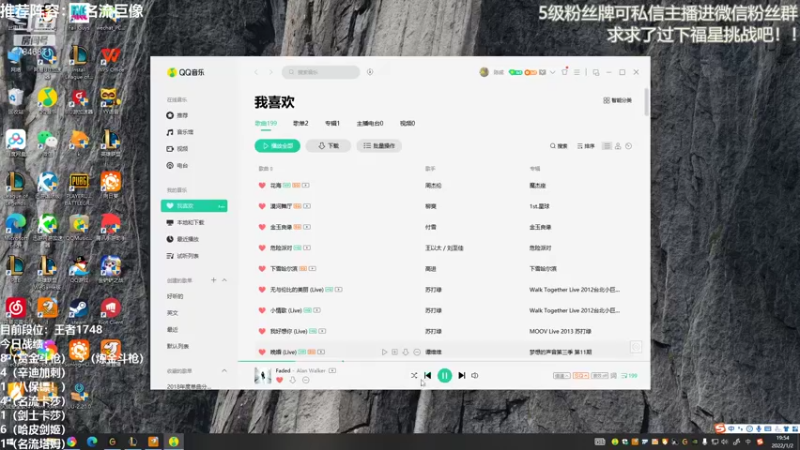
Task: Open 搜索 search within the song list
Action: (559, 146)
